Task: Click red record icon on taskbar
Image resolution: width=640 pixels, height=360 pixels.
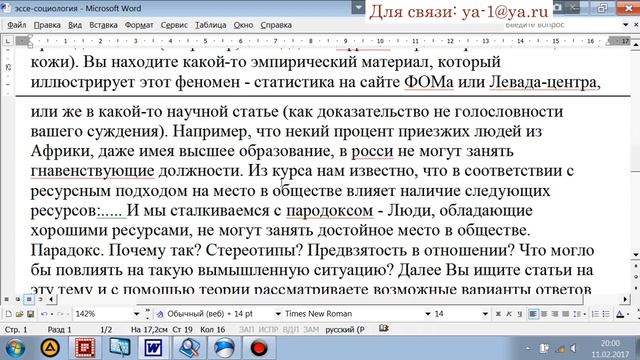Action: pyautogui.click(x=258, y=348)
